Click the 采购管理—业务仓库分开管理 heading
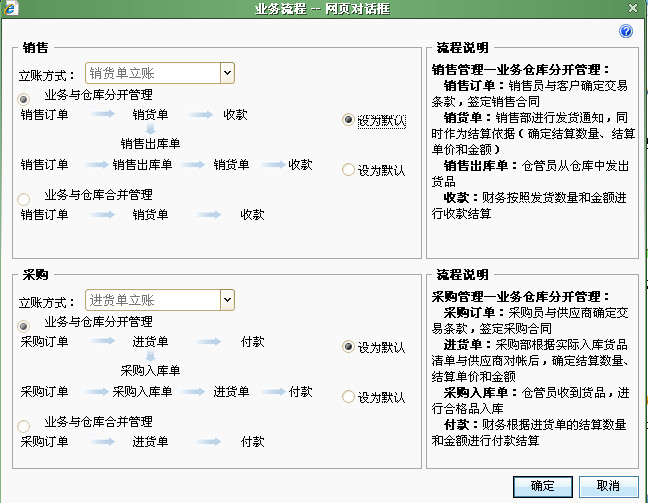Screen dimensions: 648x503 click(520, 296)
